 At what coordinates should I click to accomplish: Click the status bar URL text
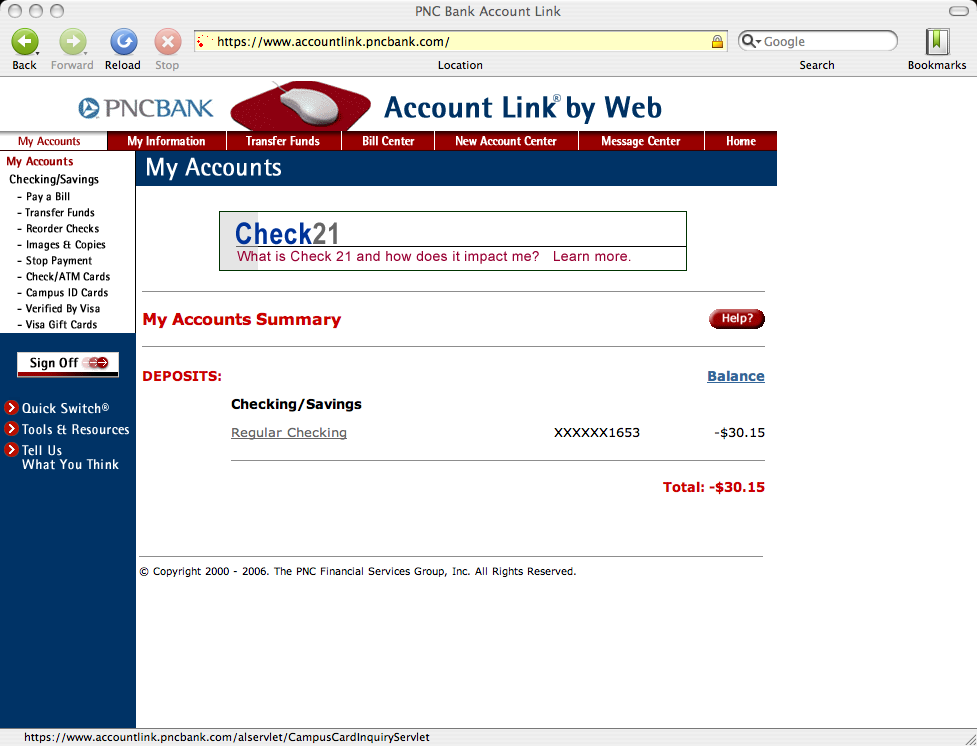(227, 737)
